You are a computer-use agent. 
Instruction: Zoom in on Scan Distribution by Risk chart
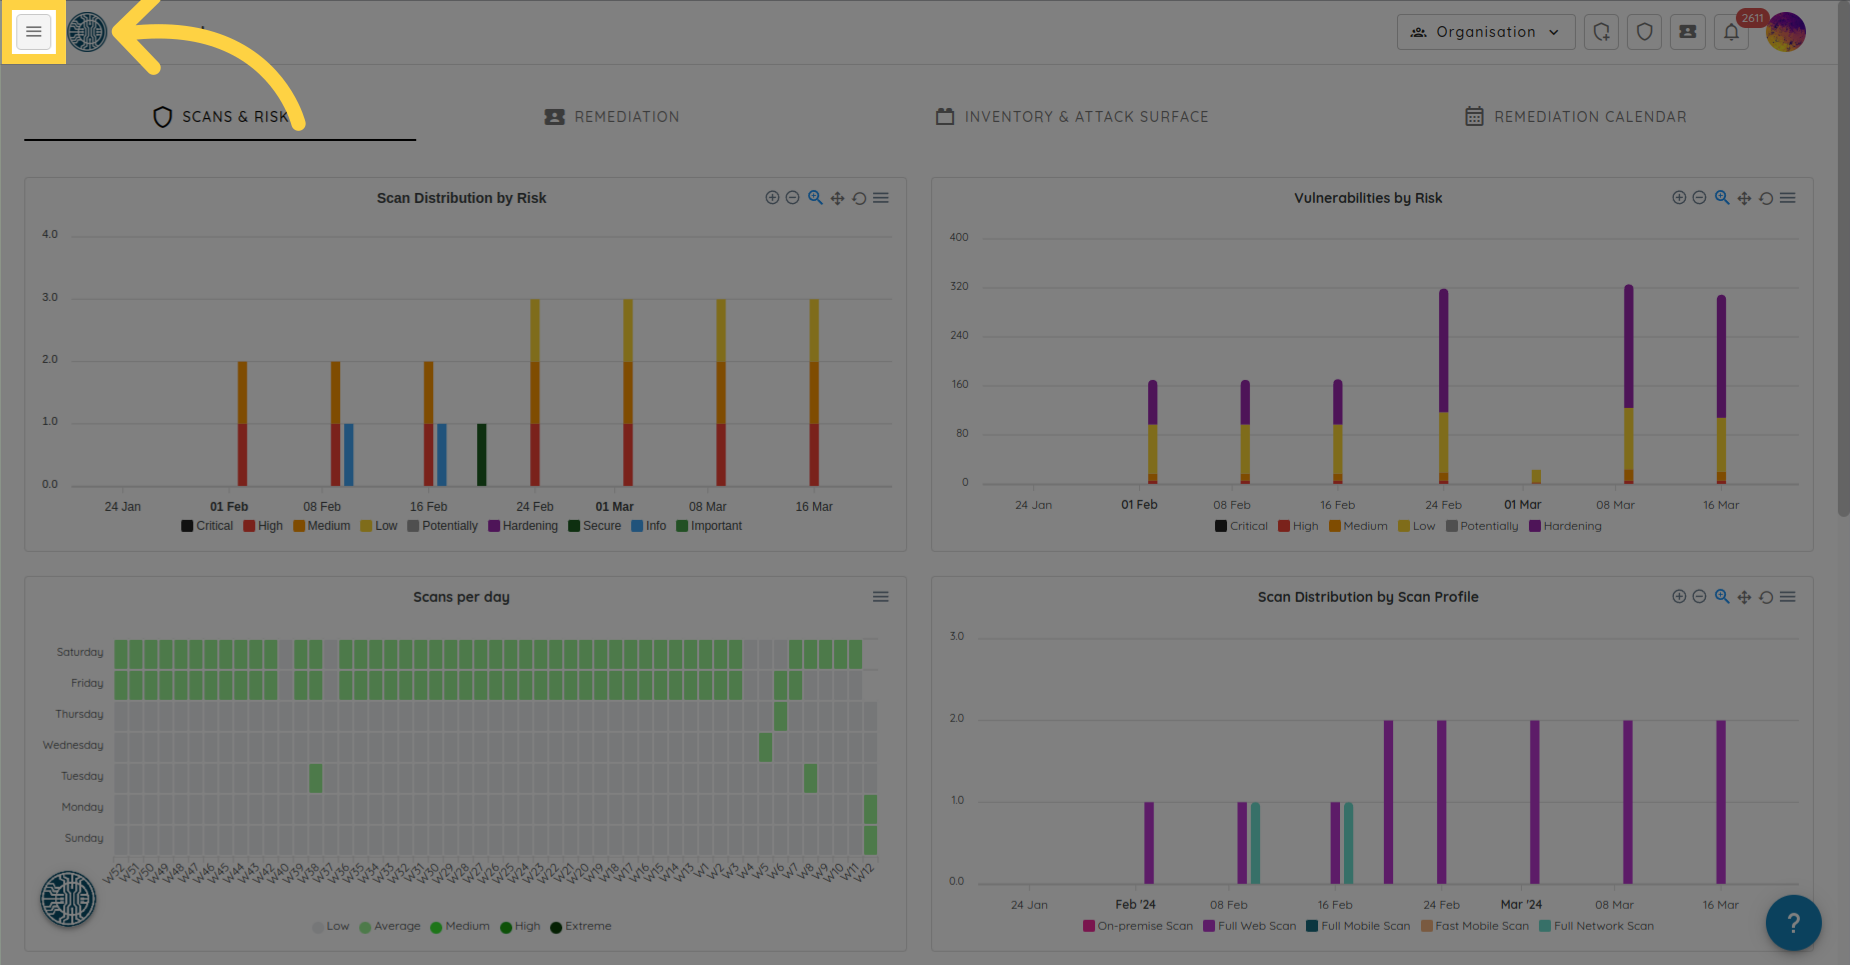tap(772, 198)
